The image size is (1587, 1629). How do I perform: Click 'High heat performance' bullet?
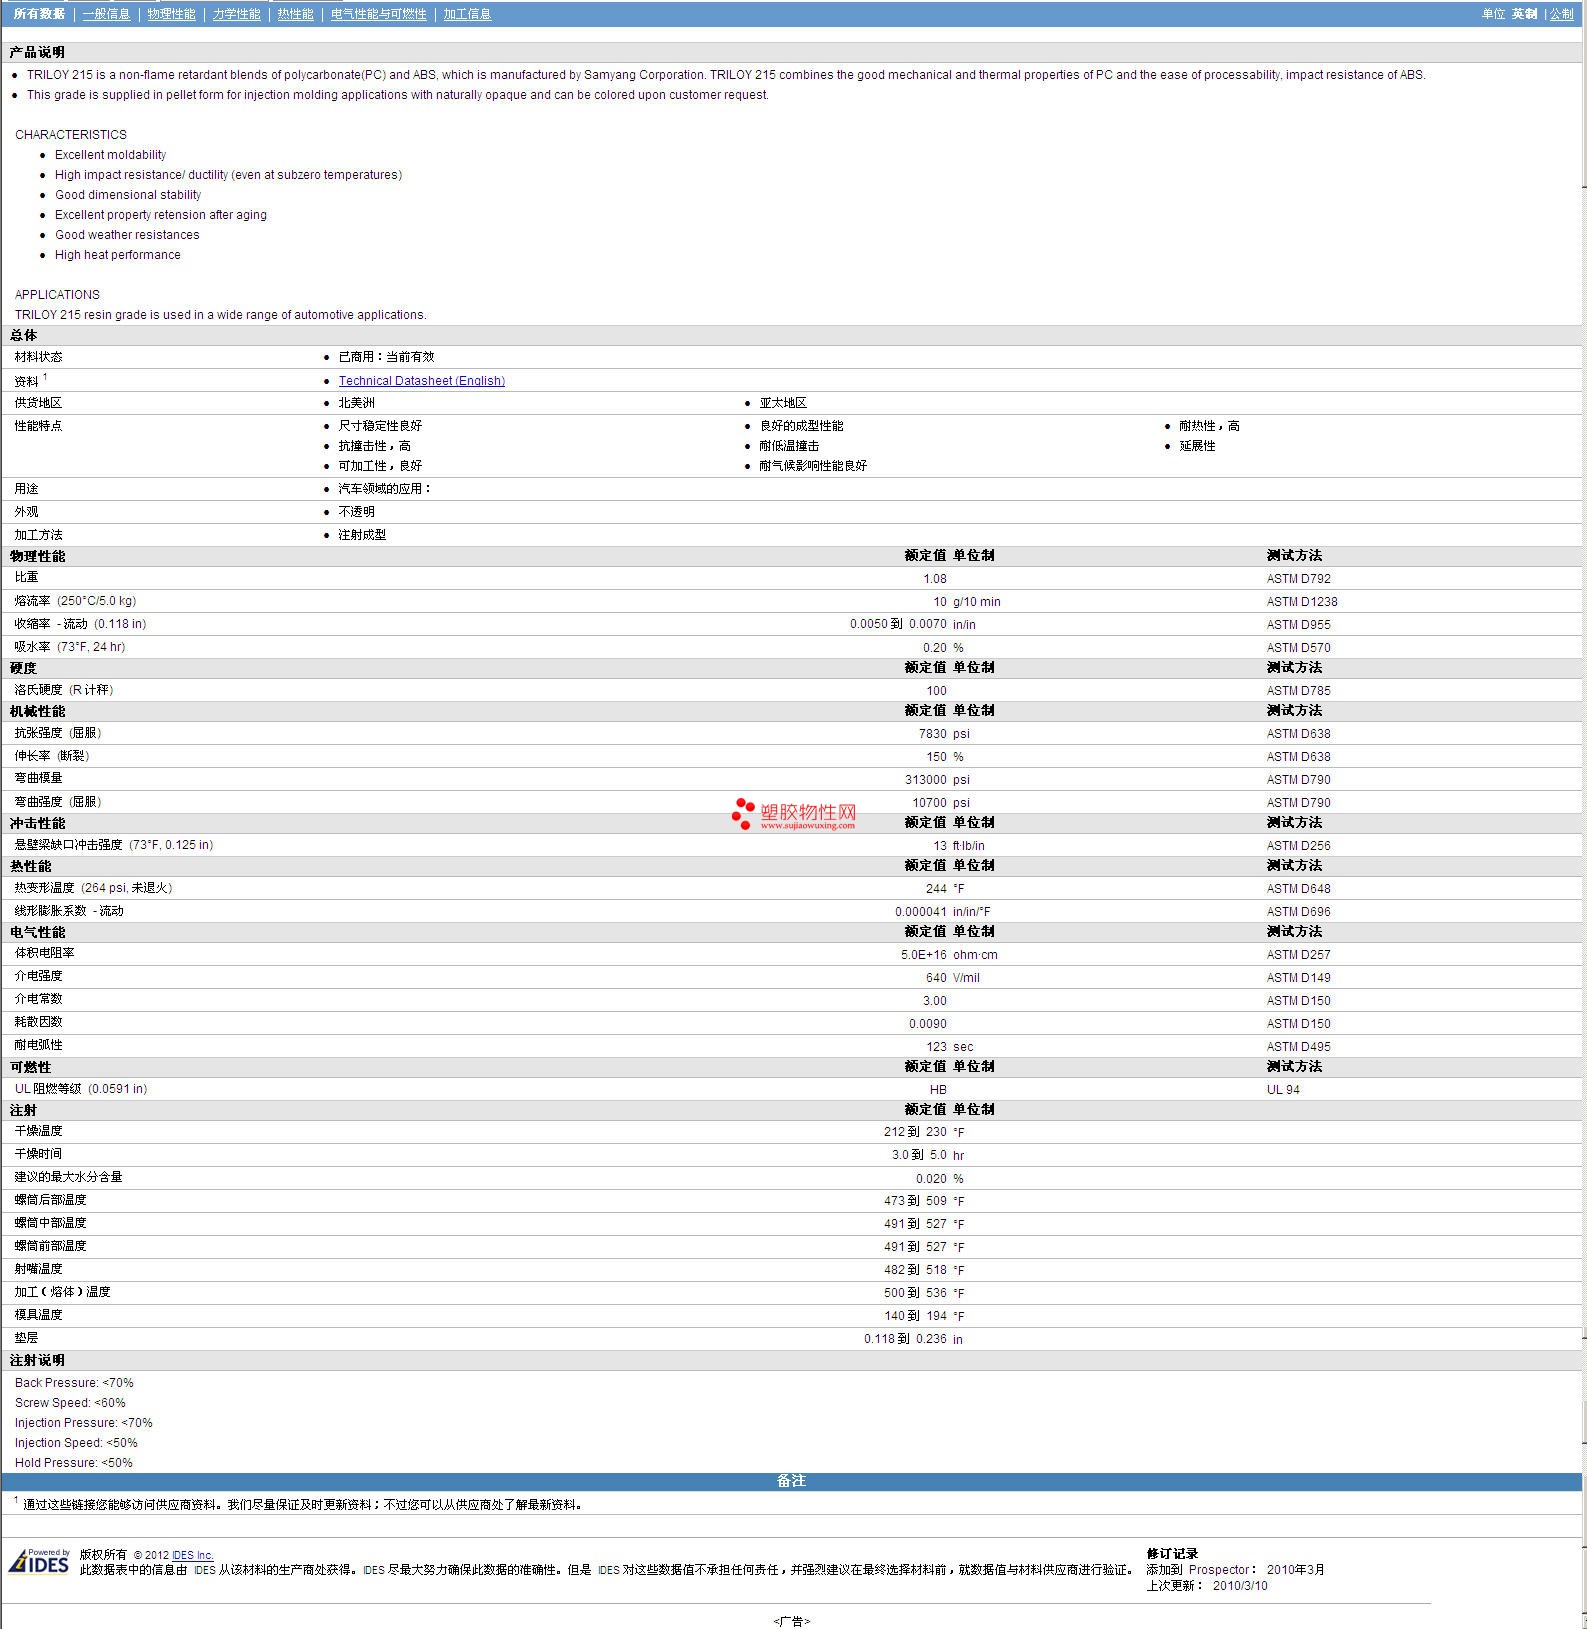point(118,255)
